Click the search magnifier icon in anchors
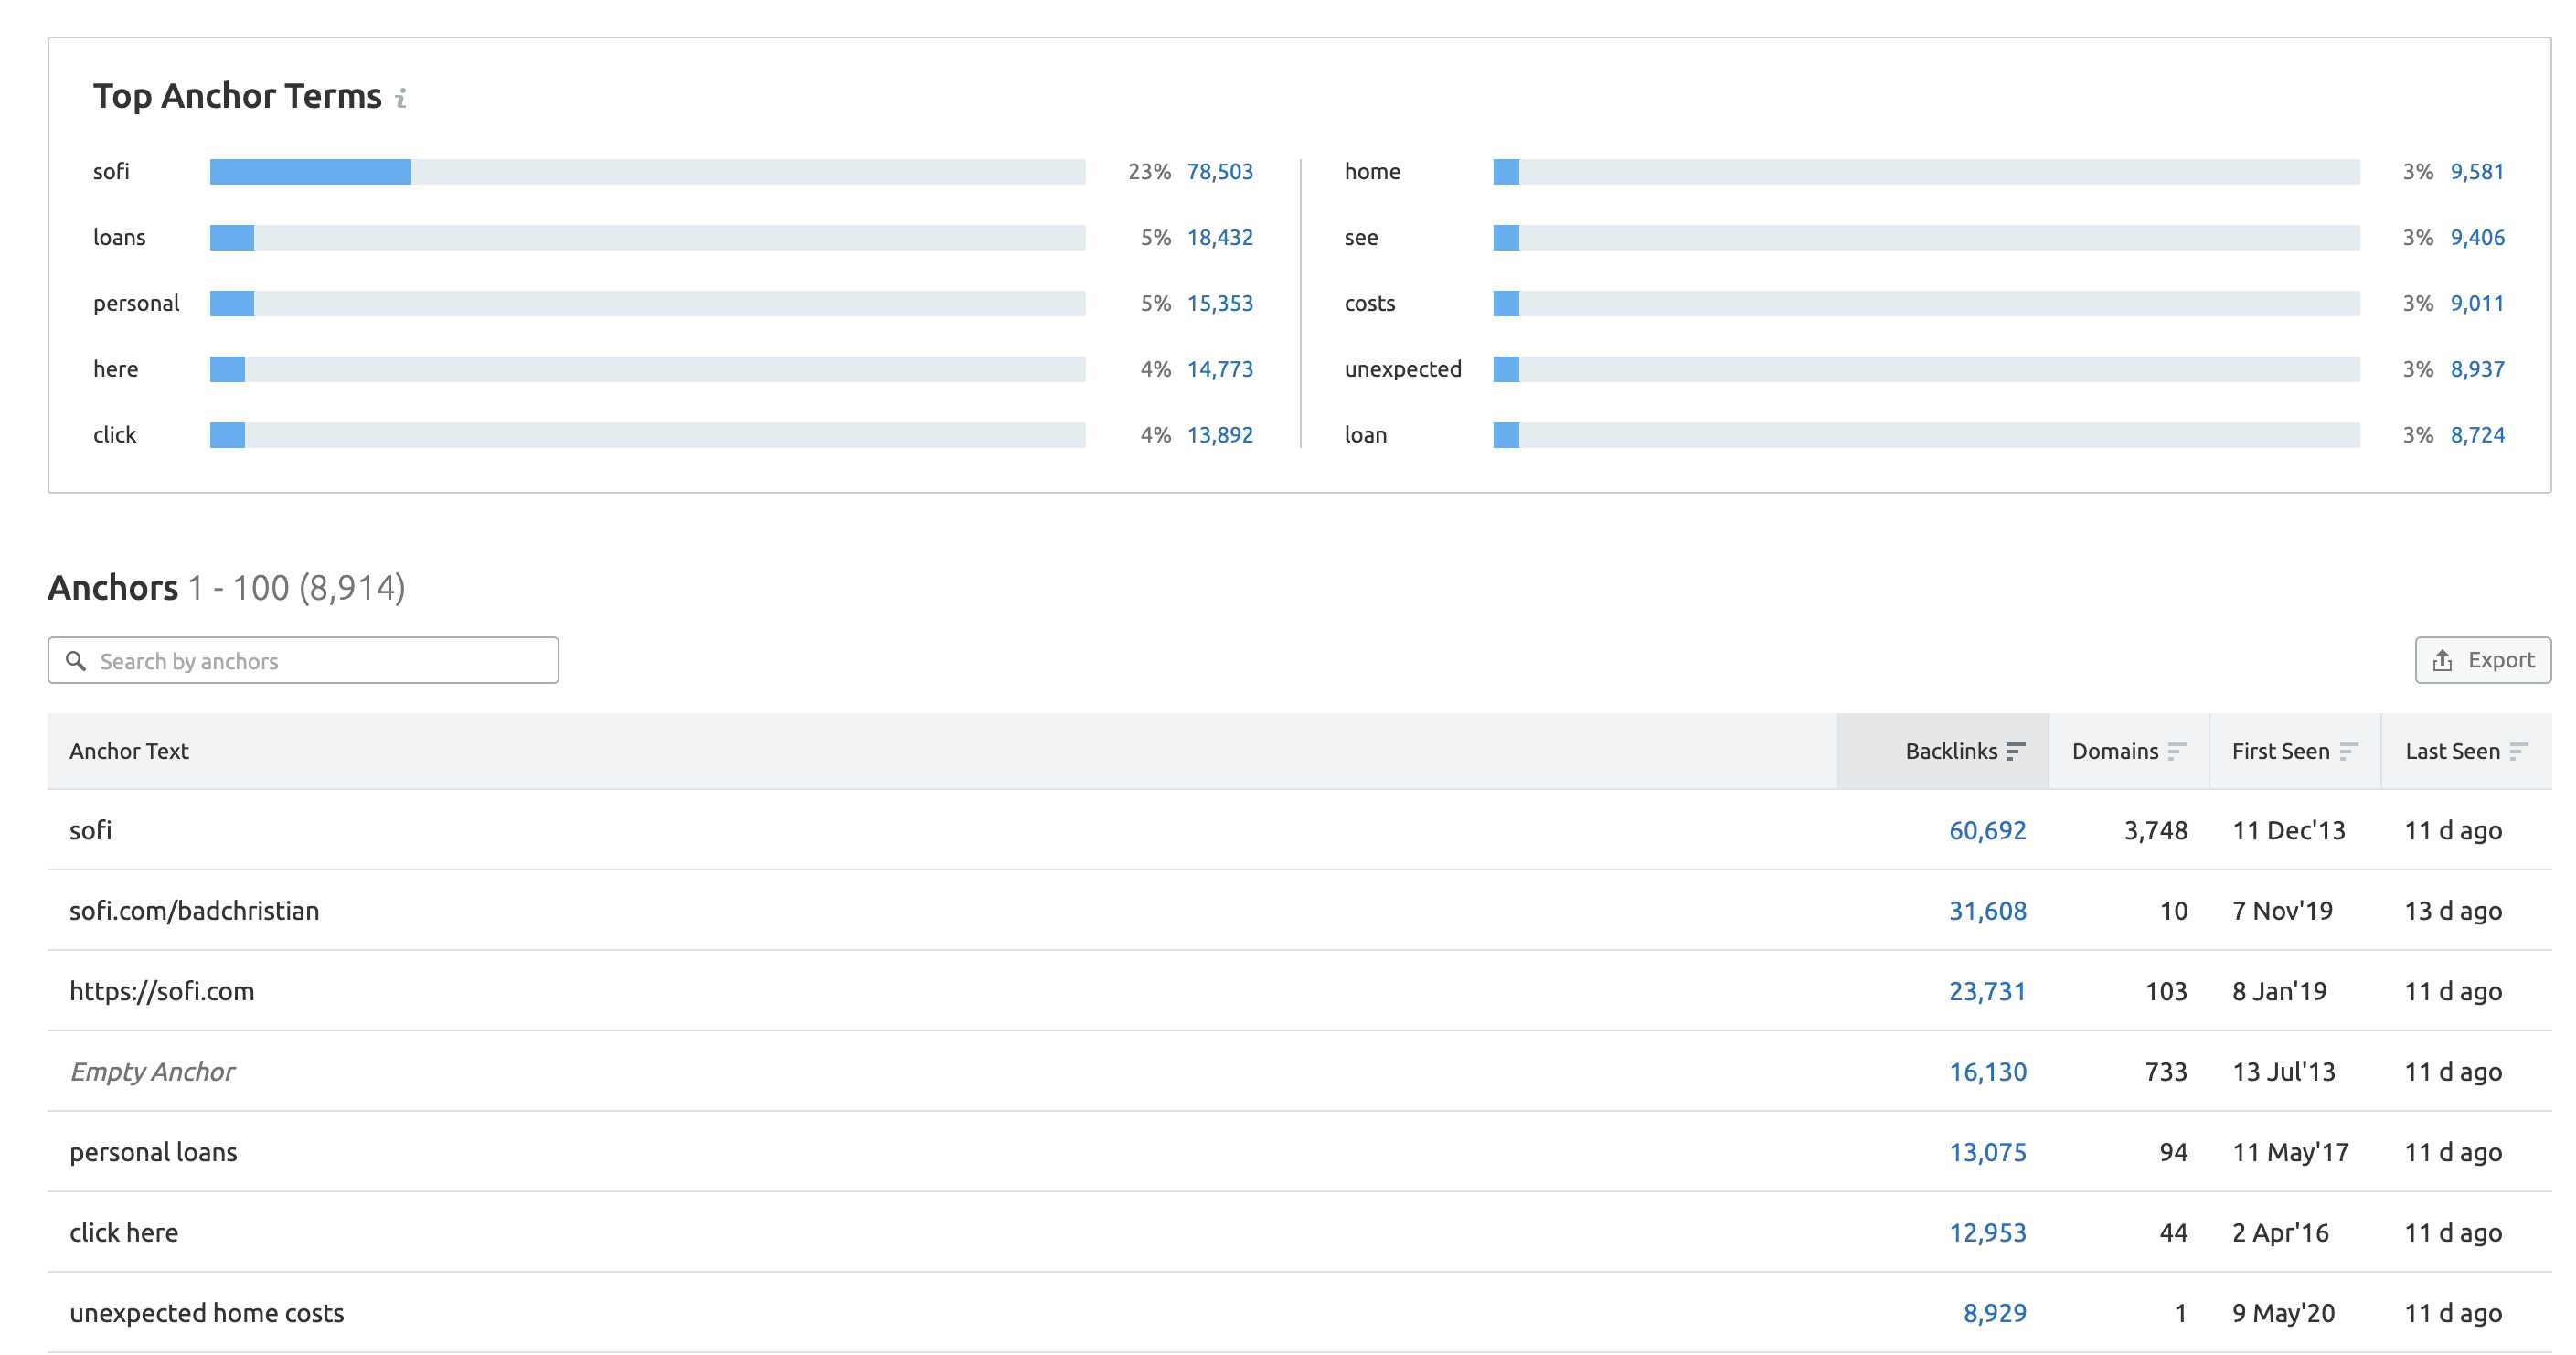 [x=77, y=661]
